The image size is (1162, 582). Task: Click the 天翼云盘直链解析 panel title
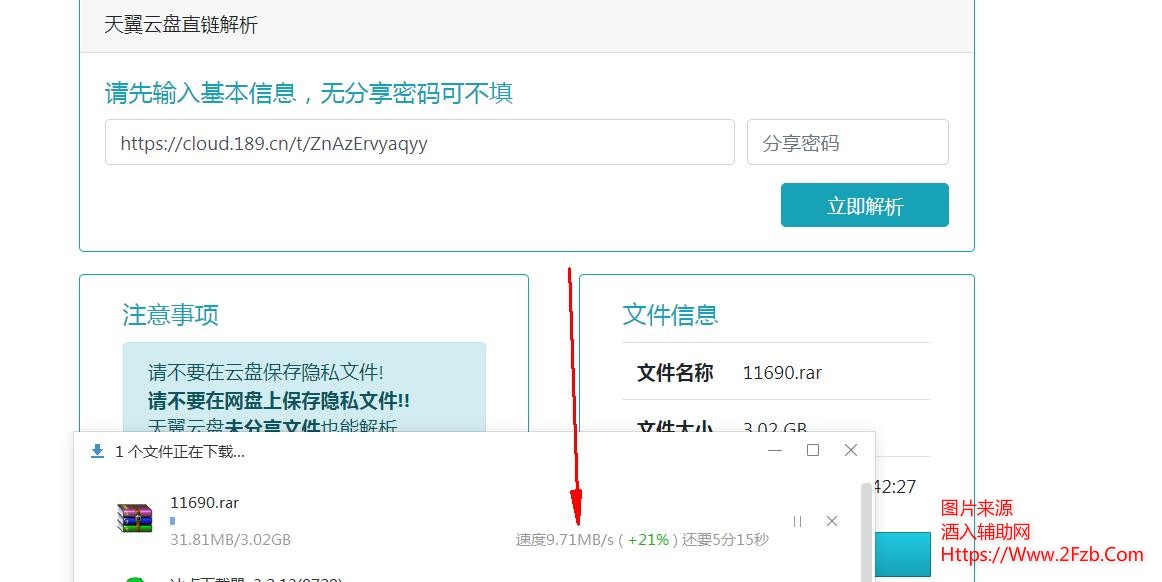click(181, 24)
